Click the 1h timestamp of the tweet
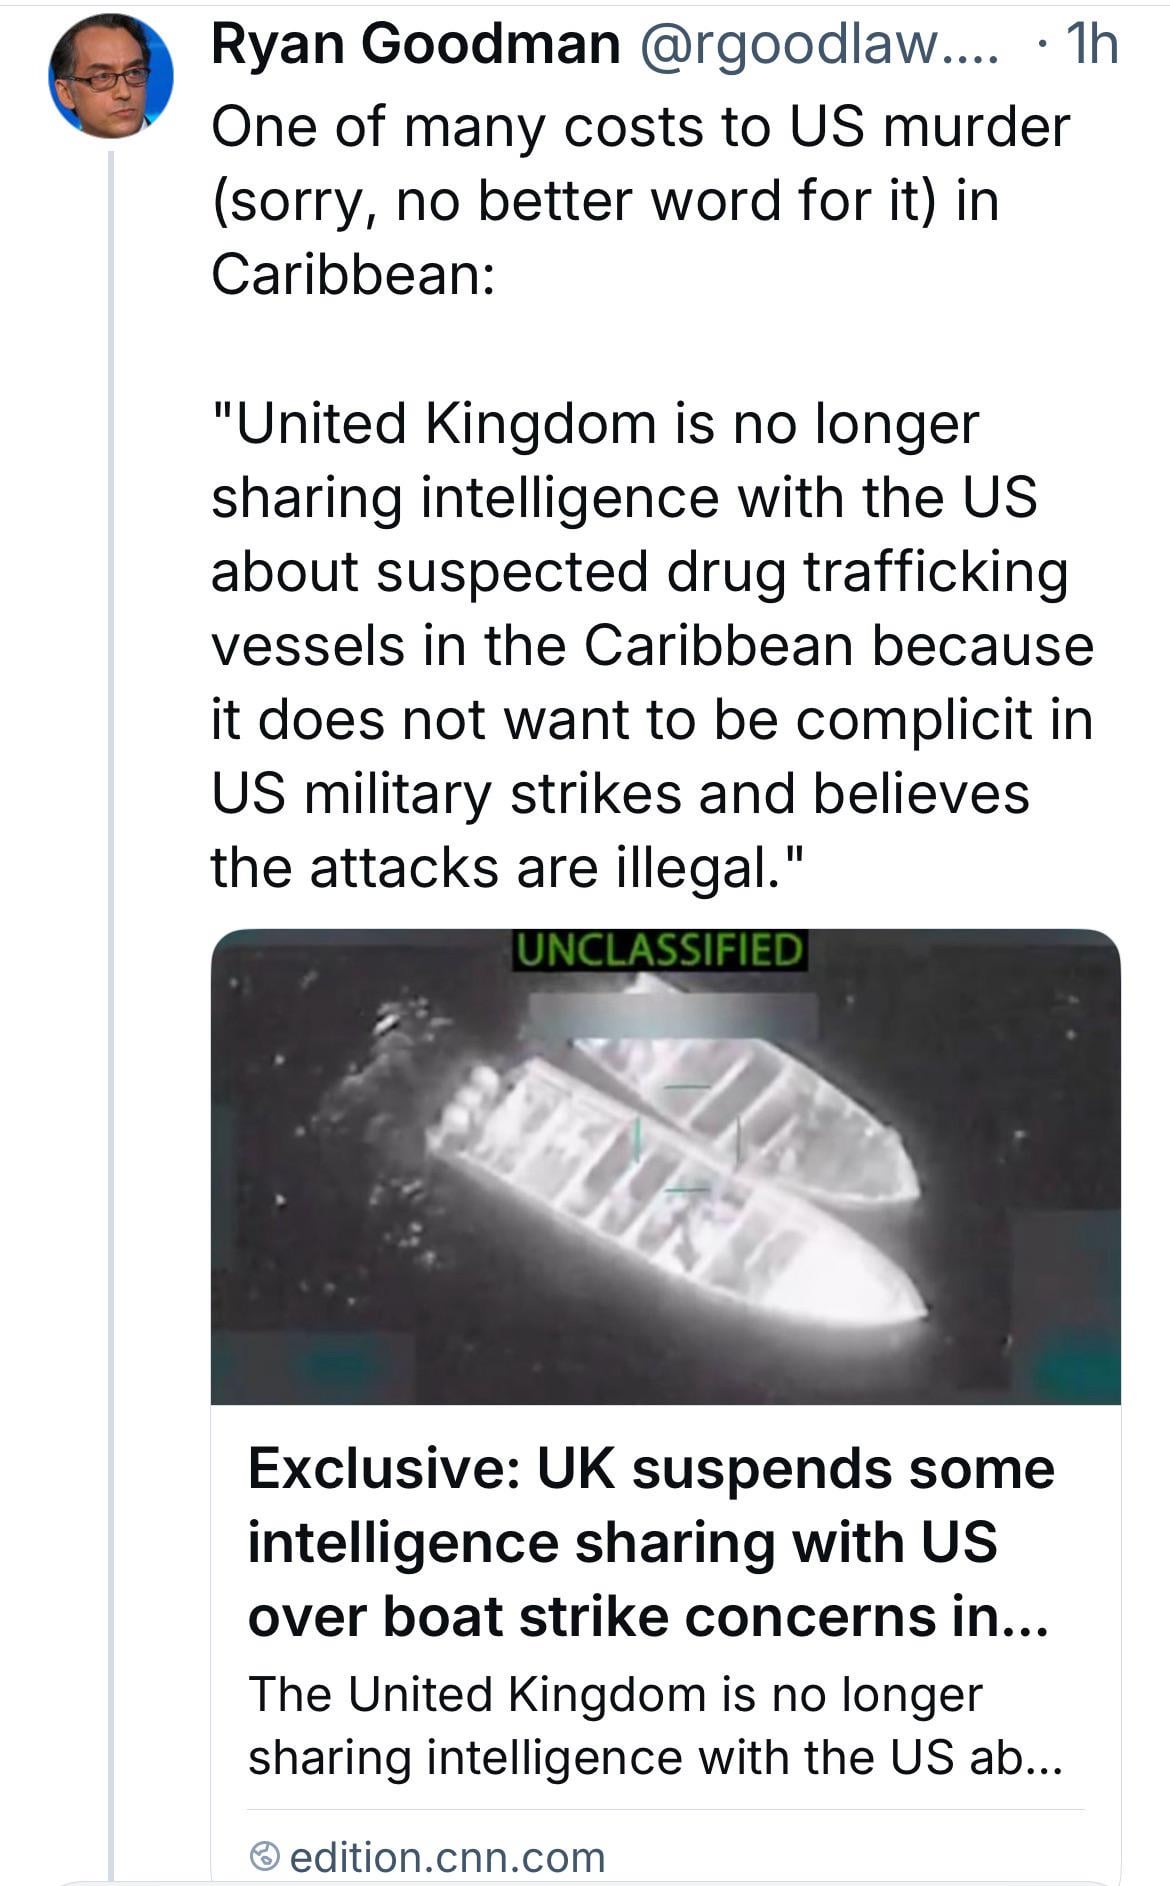This screenshot has width=1170, height=1886. click(1092, 45)
